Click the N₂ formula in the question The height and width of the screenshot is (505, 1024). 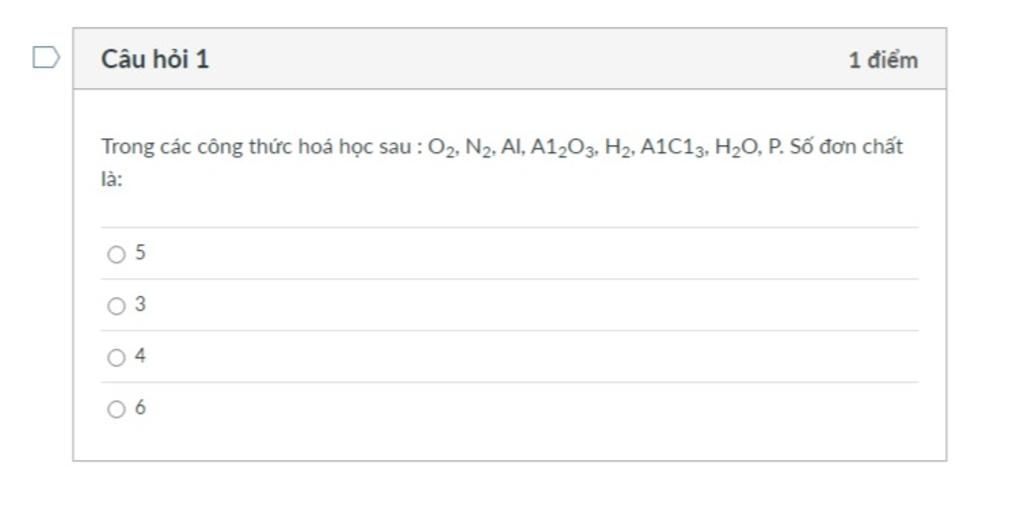[479, 148]
